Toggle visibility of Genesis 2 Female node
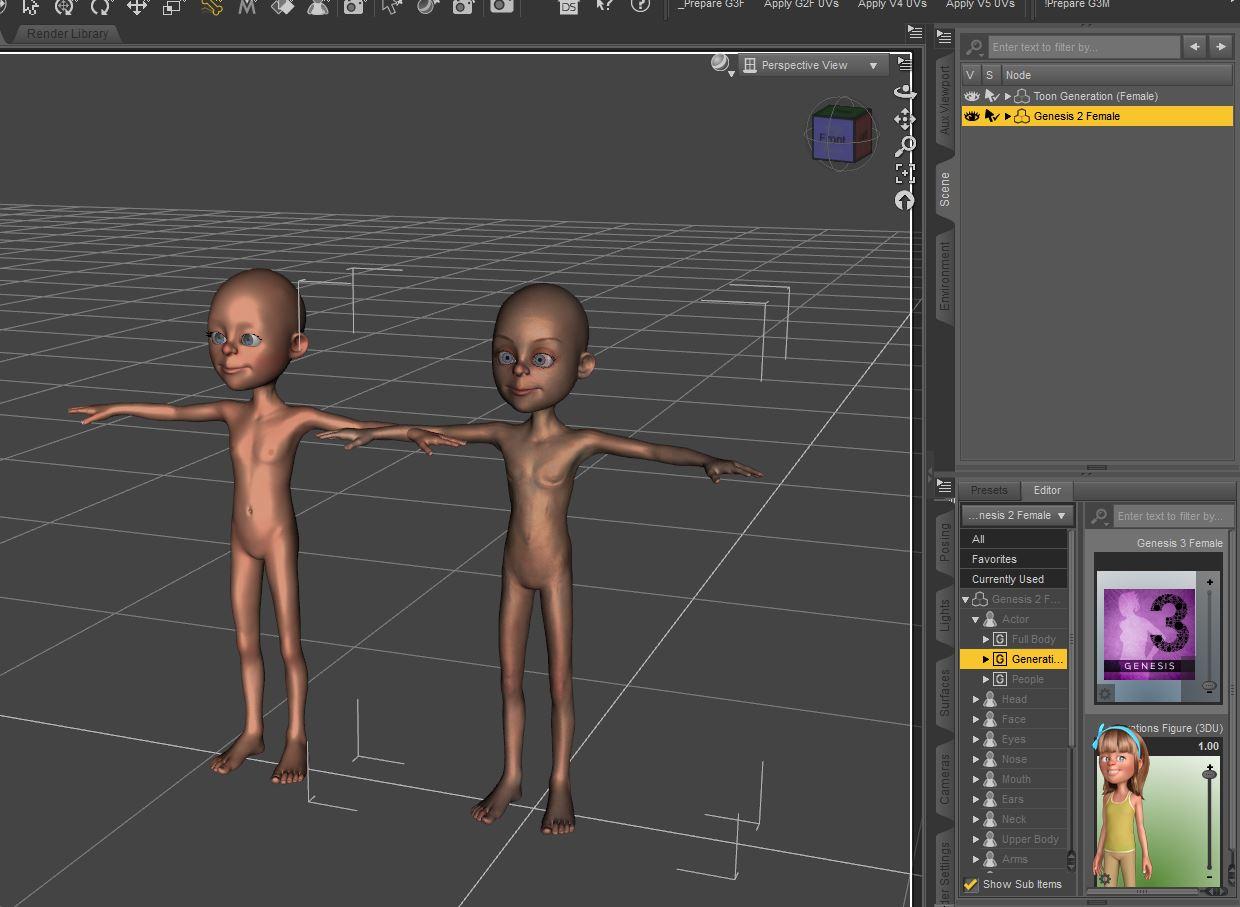 pos(970,116)
